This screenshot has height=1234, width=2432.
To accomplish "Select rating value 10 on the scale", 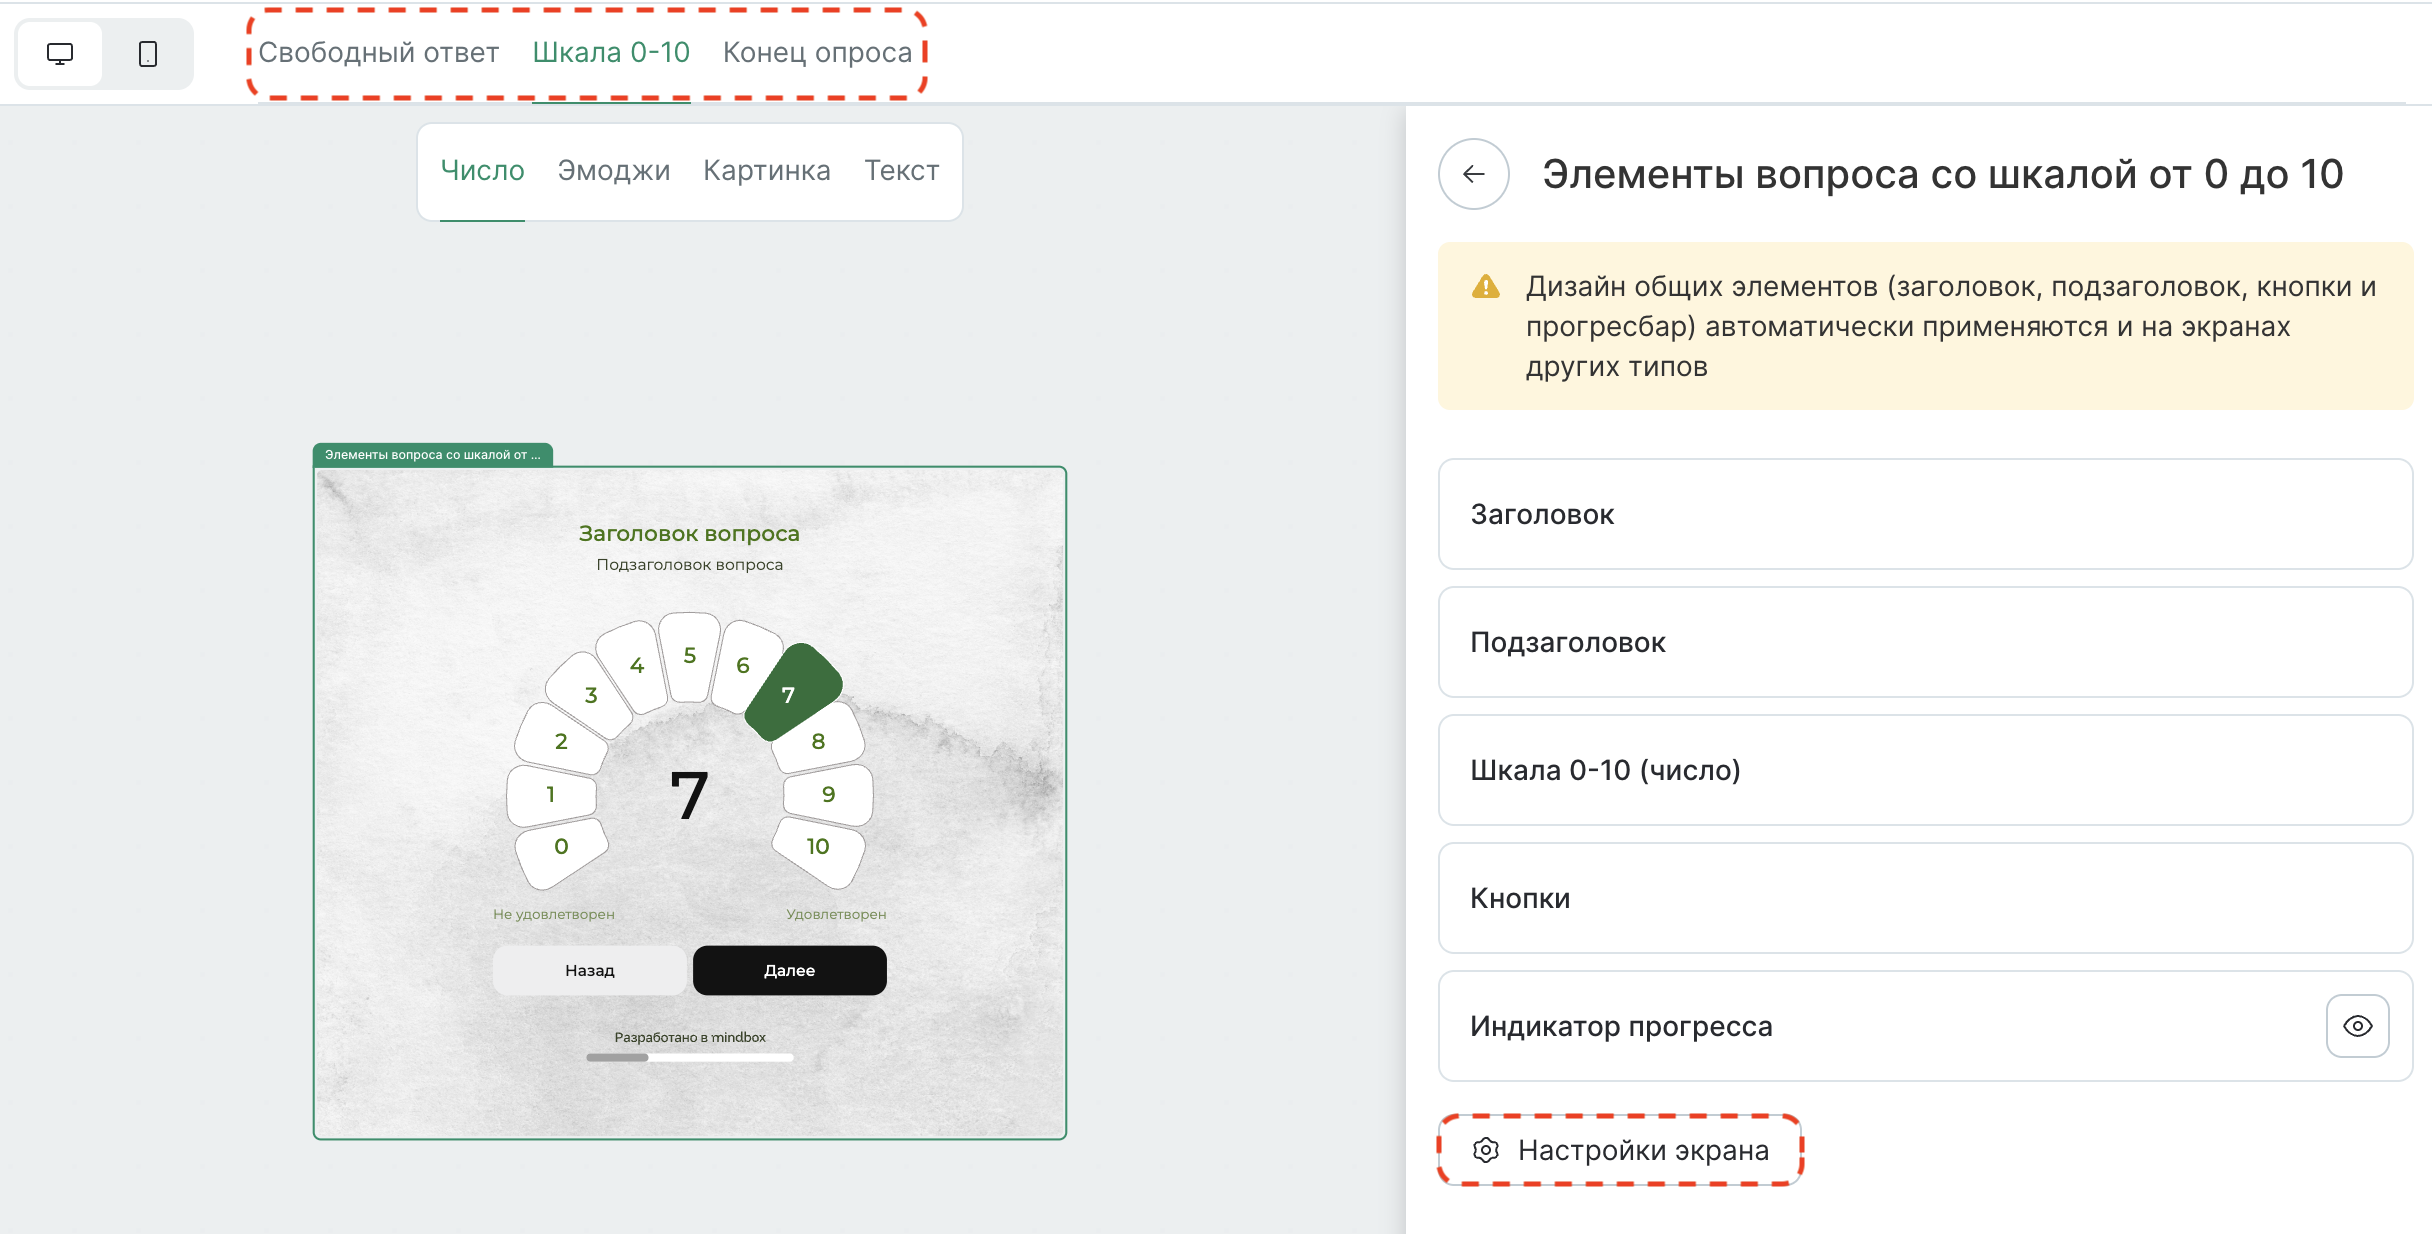I will coord(818,848).
